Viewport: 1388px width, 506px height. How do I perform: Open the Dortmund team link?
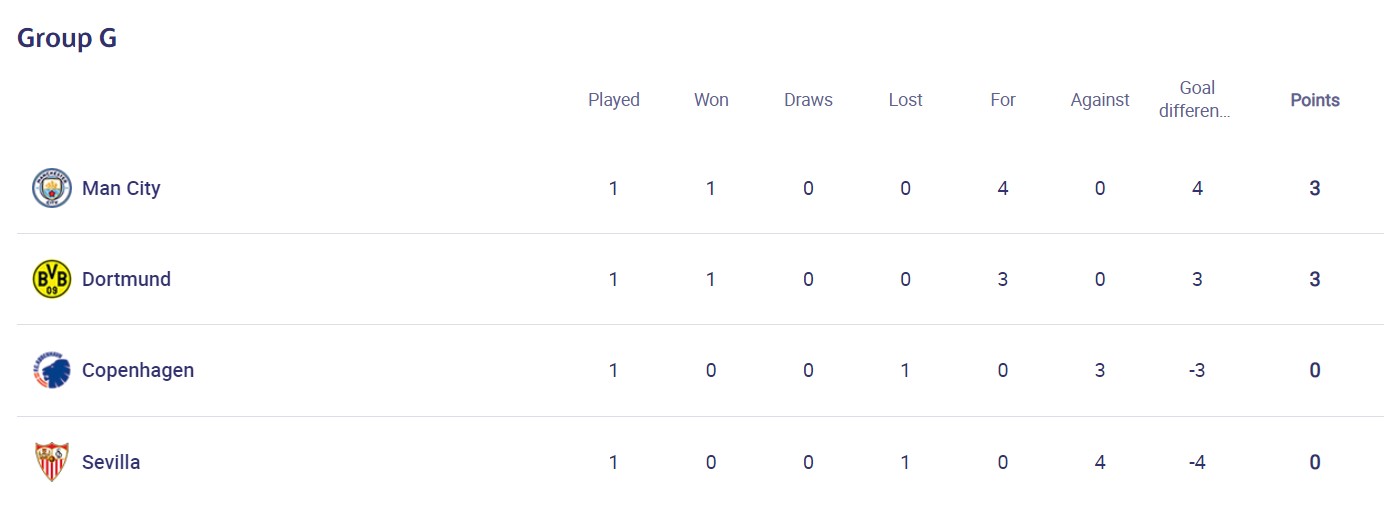126,279
